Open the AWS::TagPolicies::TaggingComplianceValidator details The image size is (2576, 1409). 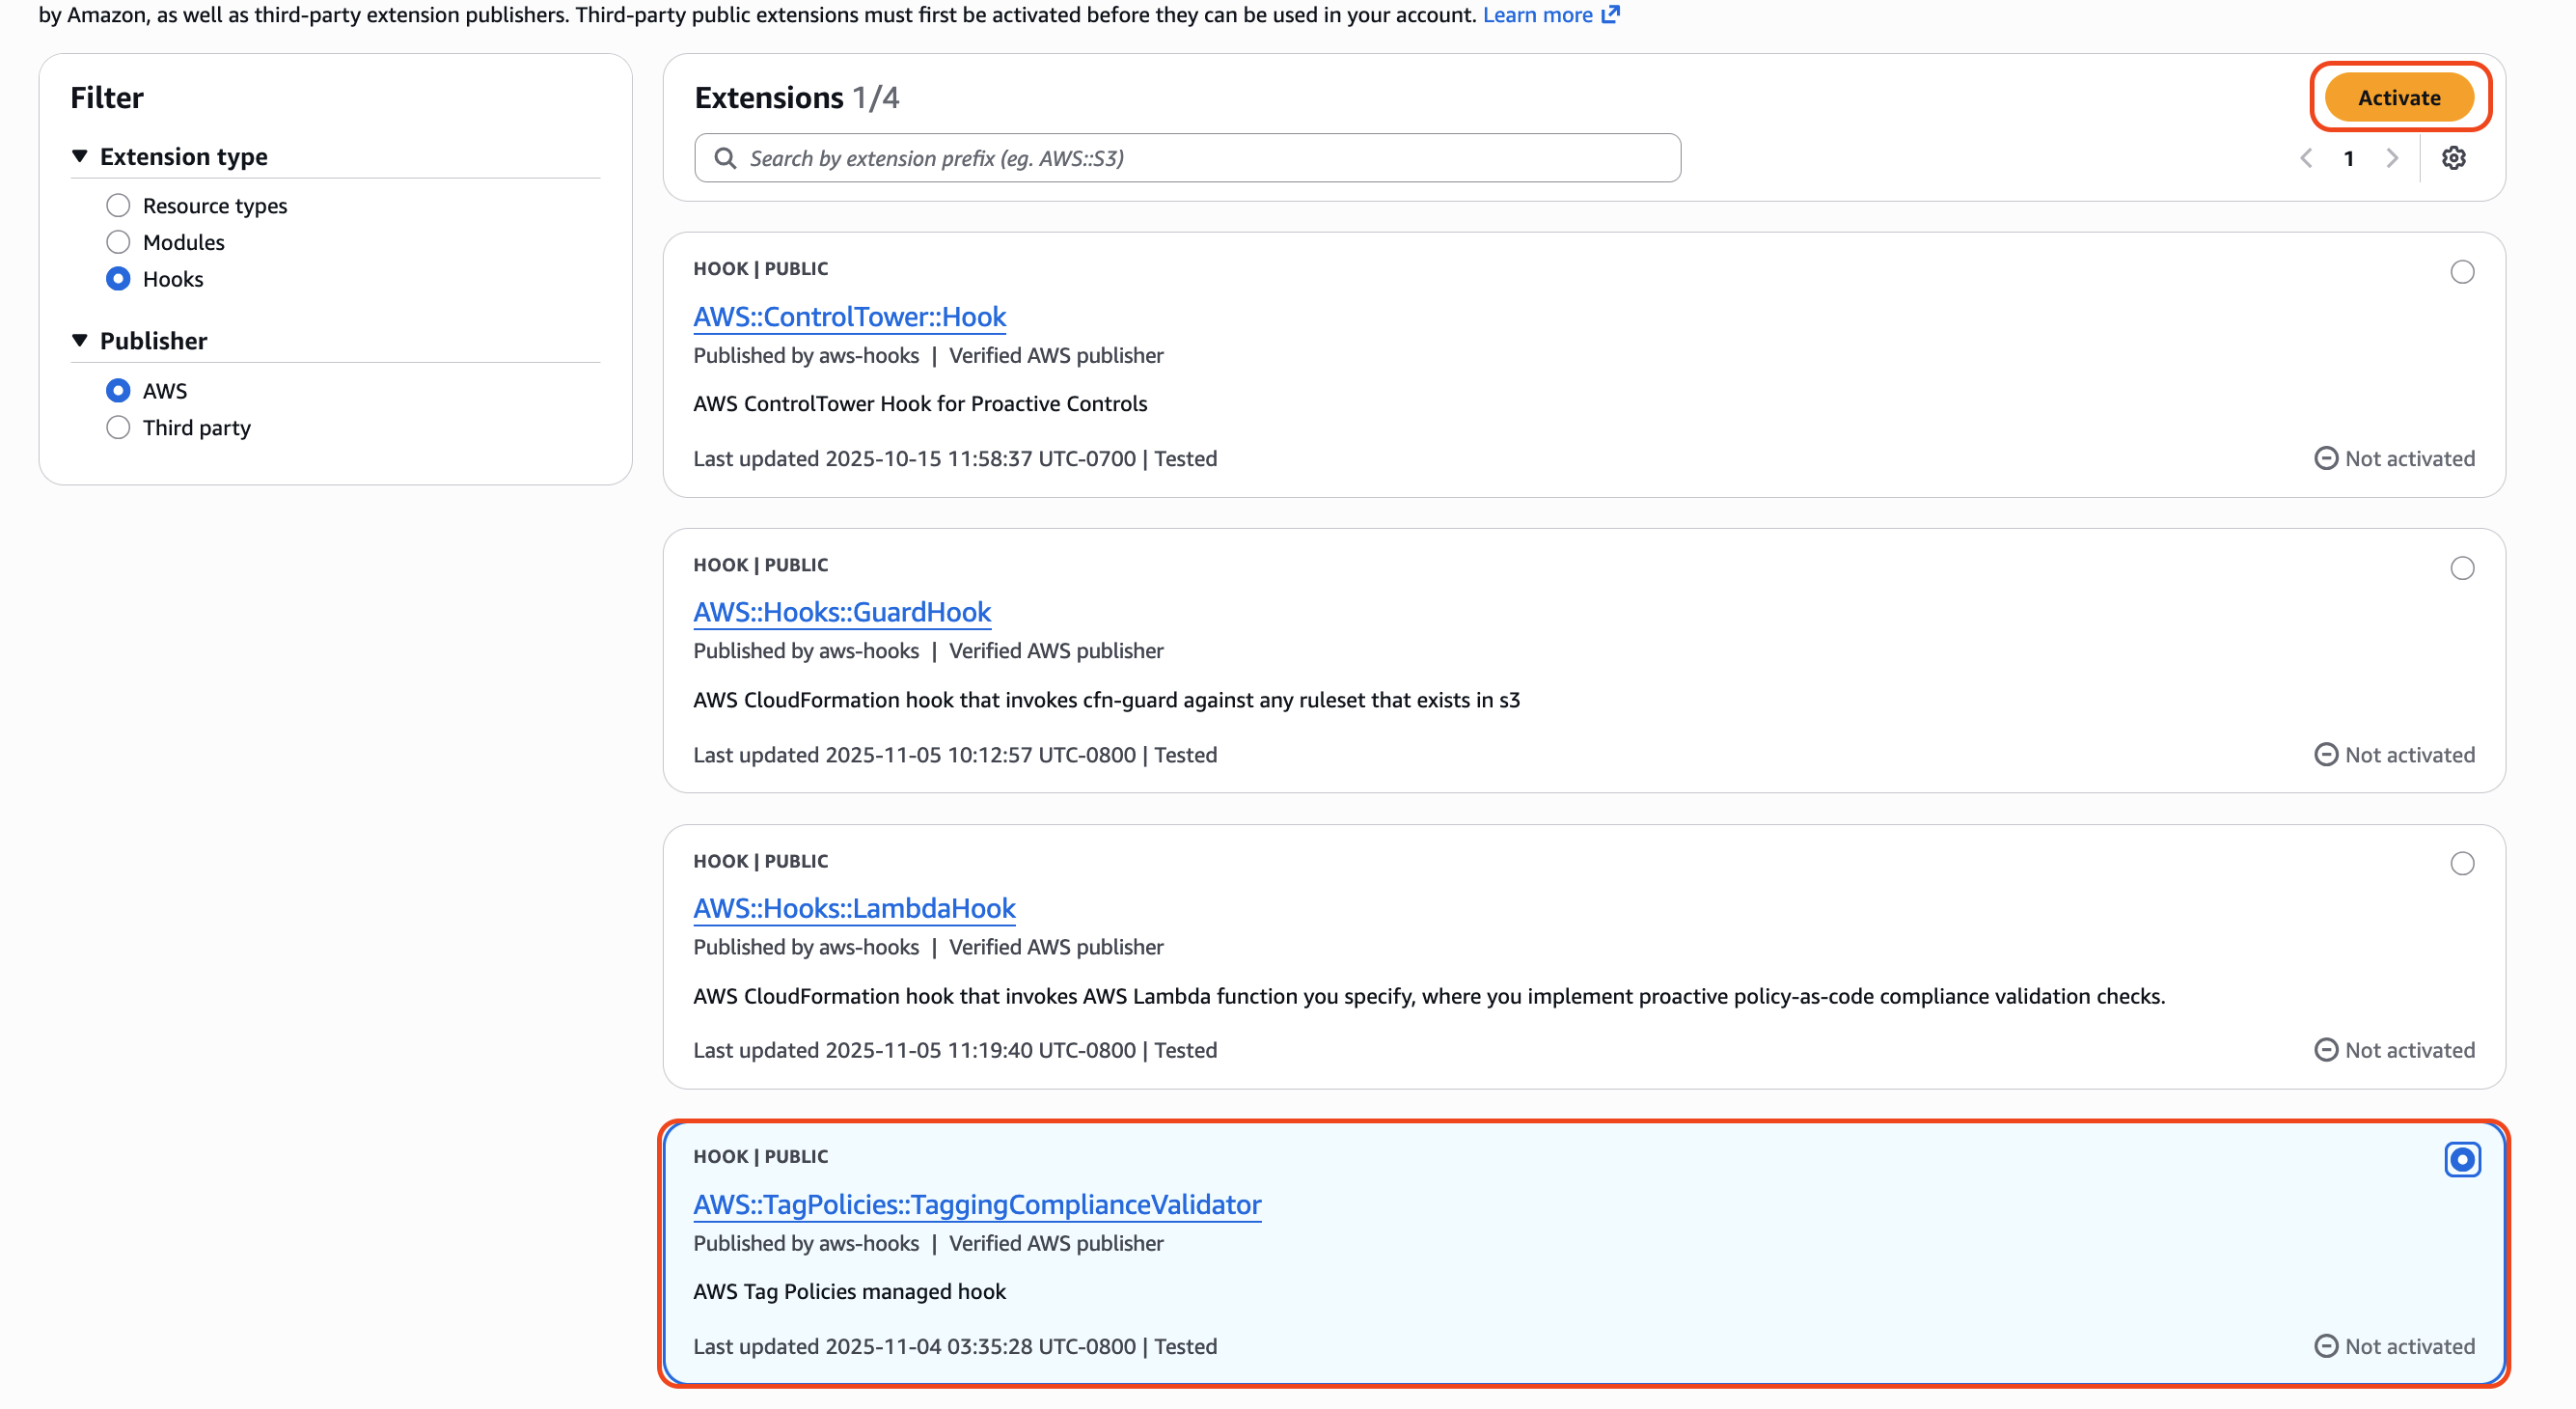pos(977,1205)
